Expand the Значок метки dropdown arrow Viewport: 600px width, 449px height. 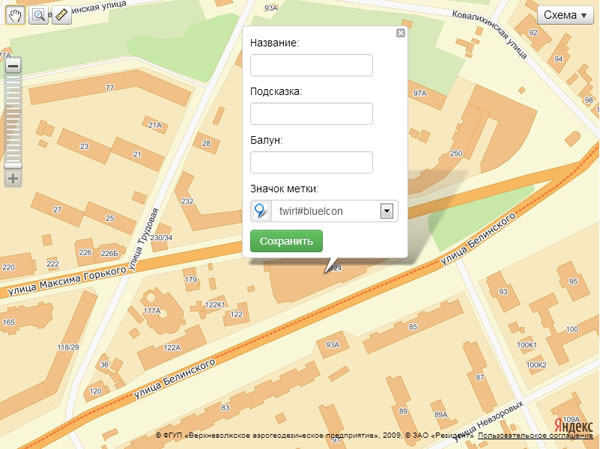point(386,211)
